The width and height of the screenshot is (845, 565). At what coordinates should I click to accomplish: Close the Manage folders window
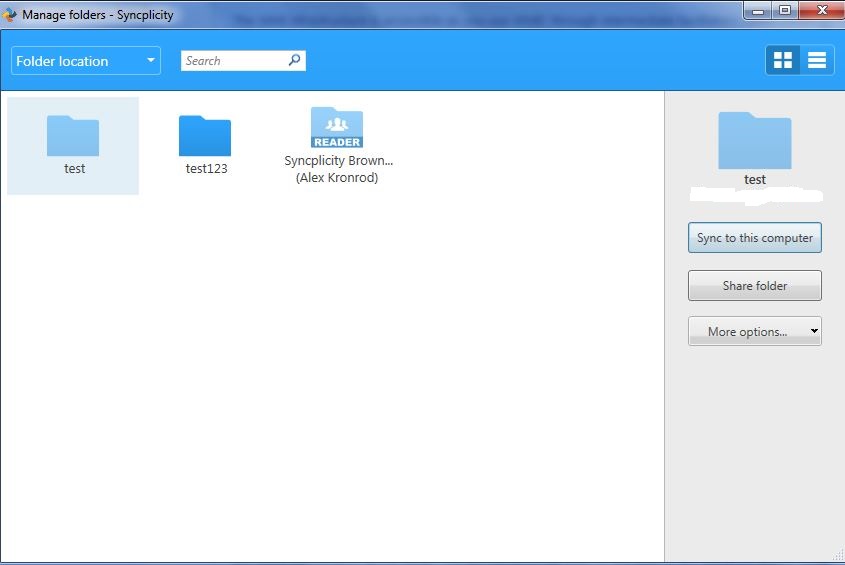(820, 10)
